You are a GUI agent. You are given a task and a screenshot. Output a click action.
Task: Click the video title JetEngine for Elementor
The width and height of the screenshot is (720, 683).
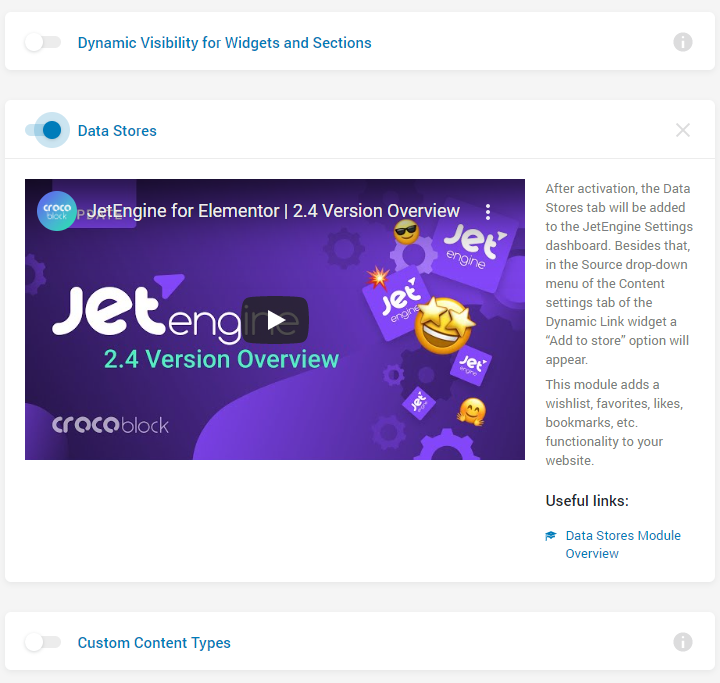point(273,211)
